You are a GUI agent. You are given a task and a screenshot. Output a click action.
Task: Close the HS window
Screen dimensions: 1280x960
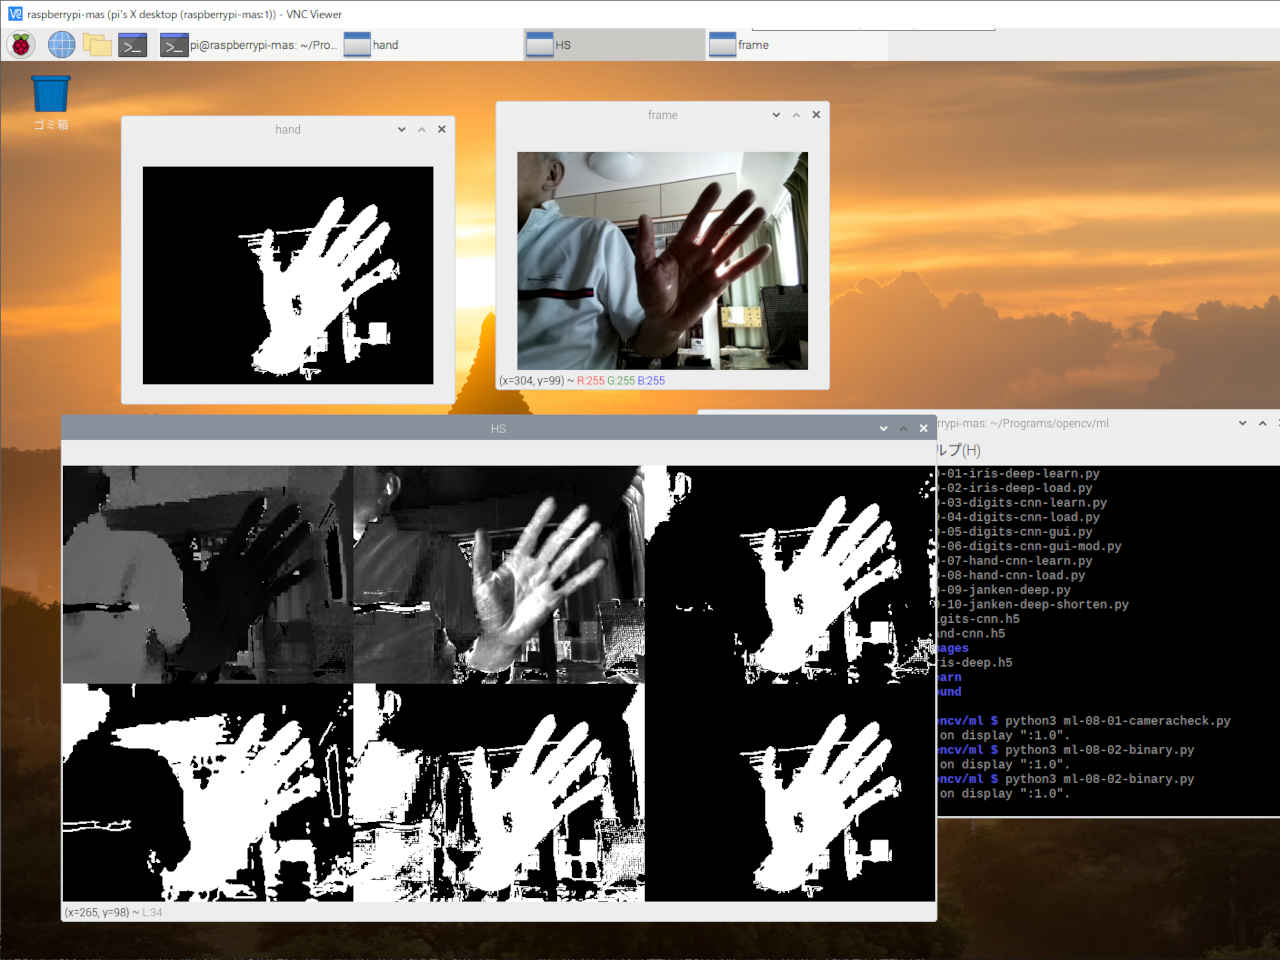tap(923, 428)
